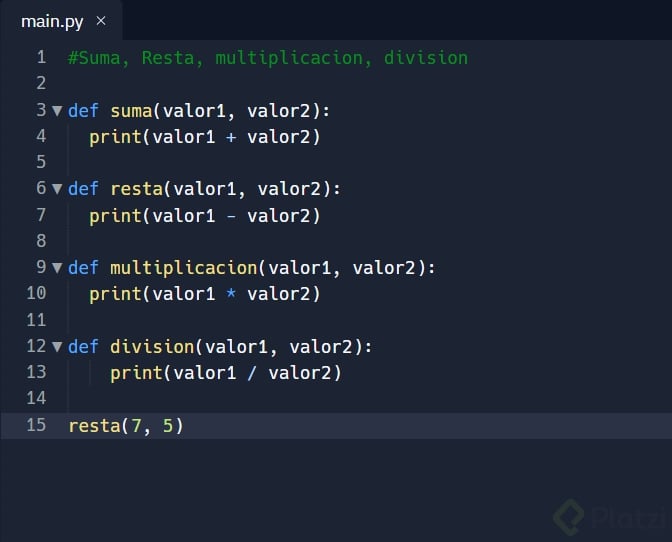This screenshot has height=542, width=672.
Task: Click the asterisk operator on line 10
Action: 231,293
